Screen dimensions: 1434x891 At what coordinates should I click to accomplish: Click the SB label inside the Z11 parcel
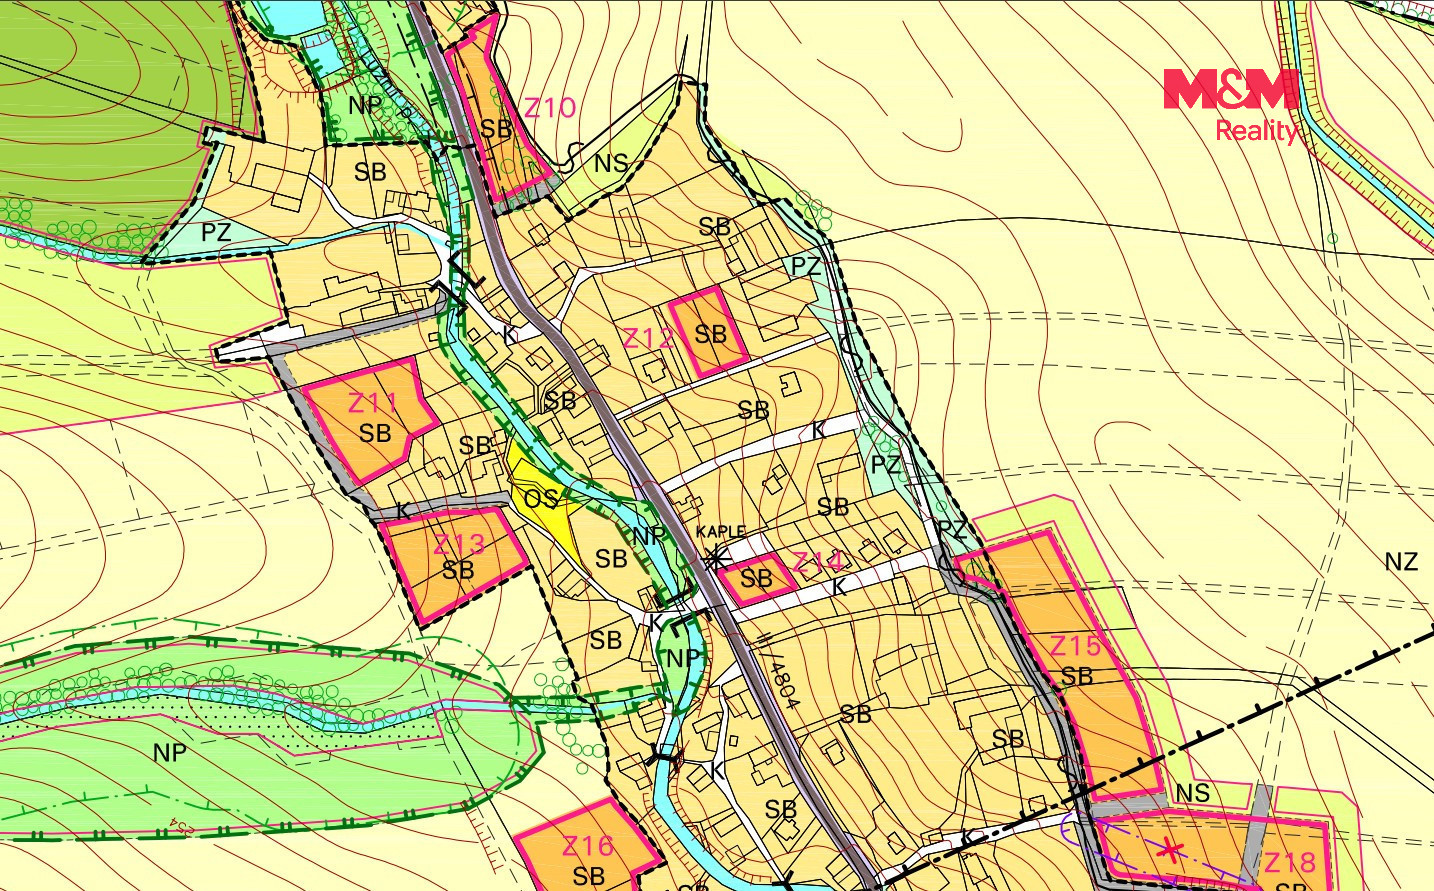(x=375, y=433)
